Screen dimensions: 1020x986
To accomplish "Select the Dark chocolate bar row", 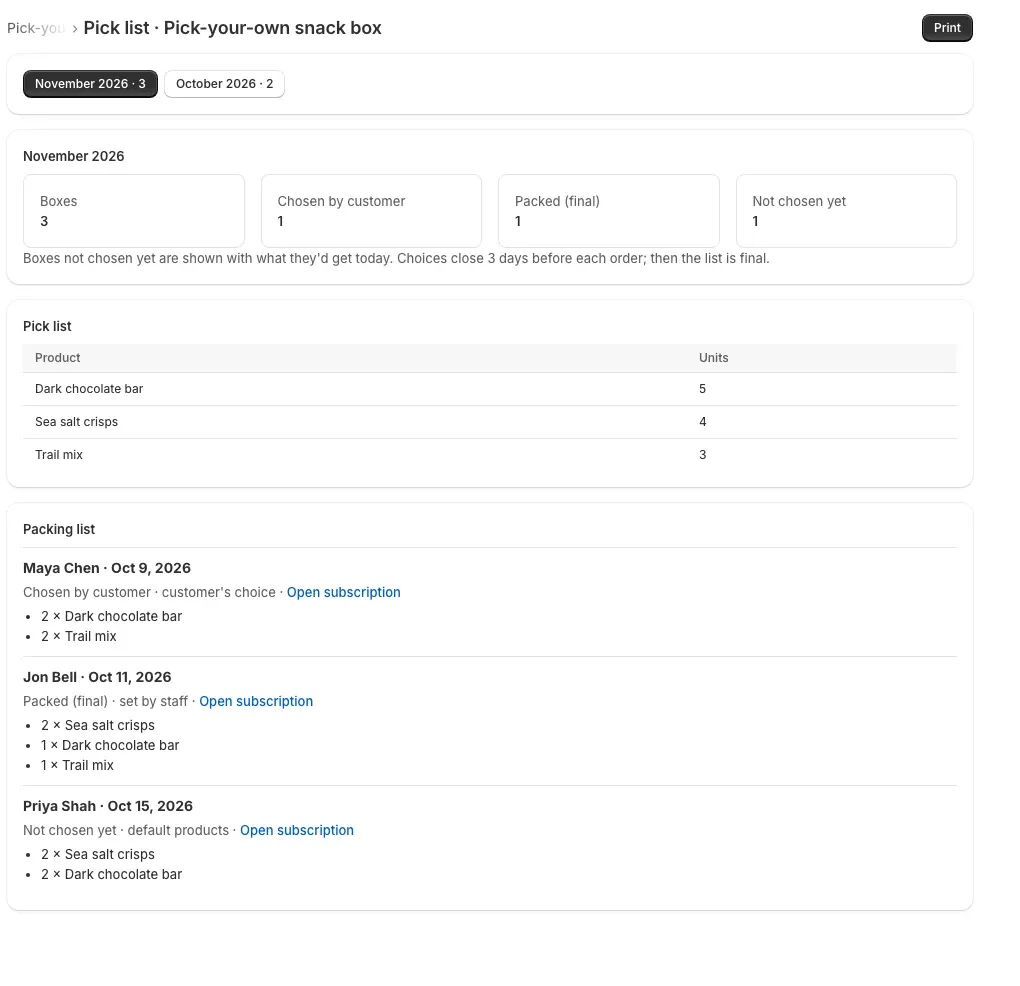I will click(x=490, y=389).
